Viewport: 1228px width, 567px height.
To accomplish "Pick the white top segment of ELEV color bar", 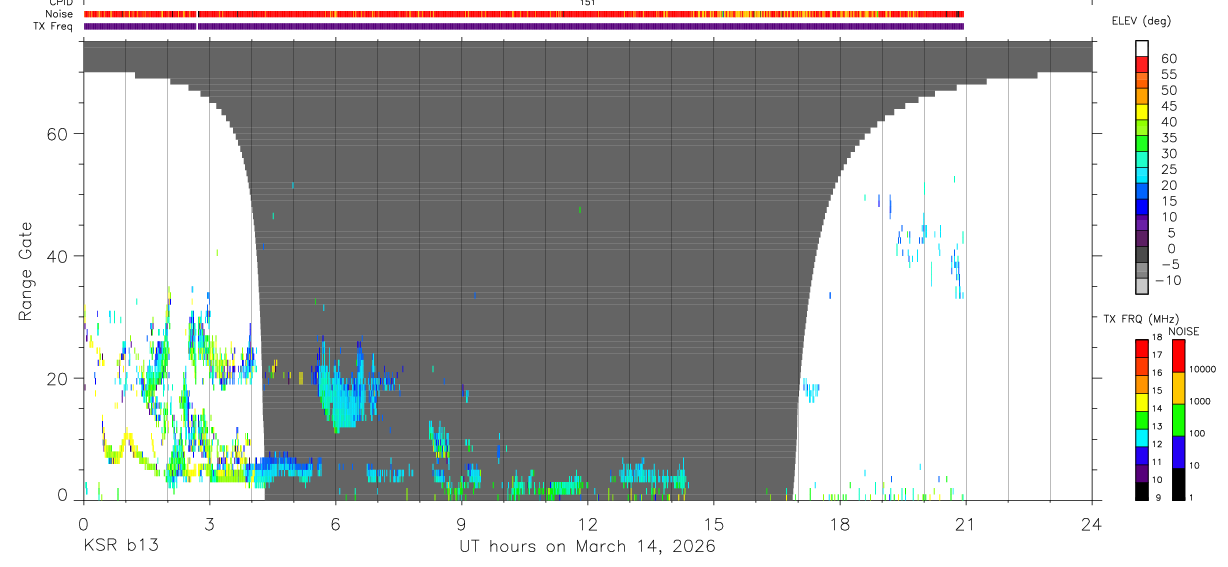I will 1142,49.
